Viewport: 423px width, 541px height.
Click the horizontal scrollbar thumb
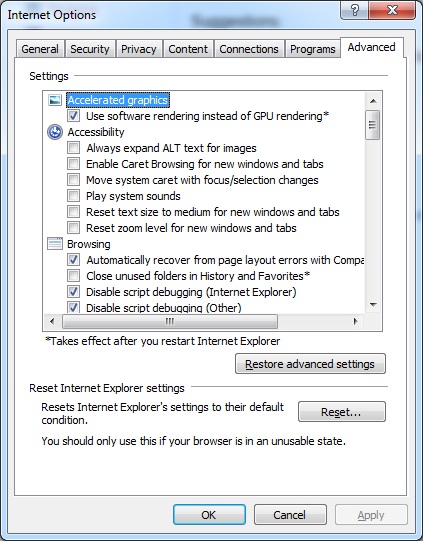[170, 322]
